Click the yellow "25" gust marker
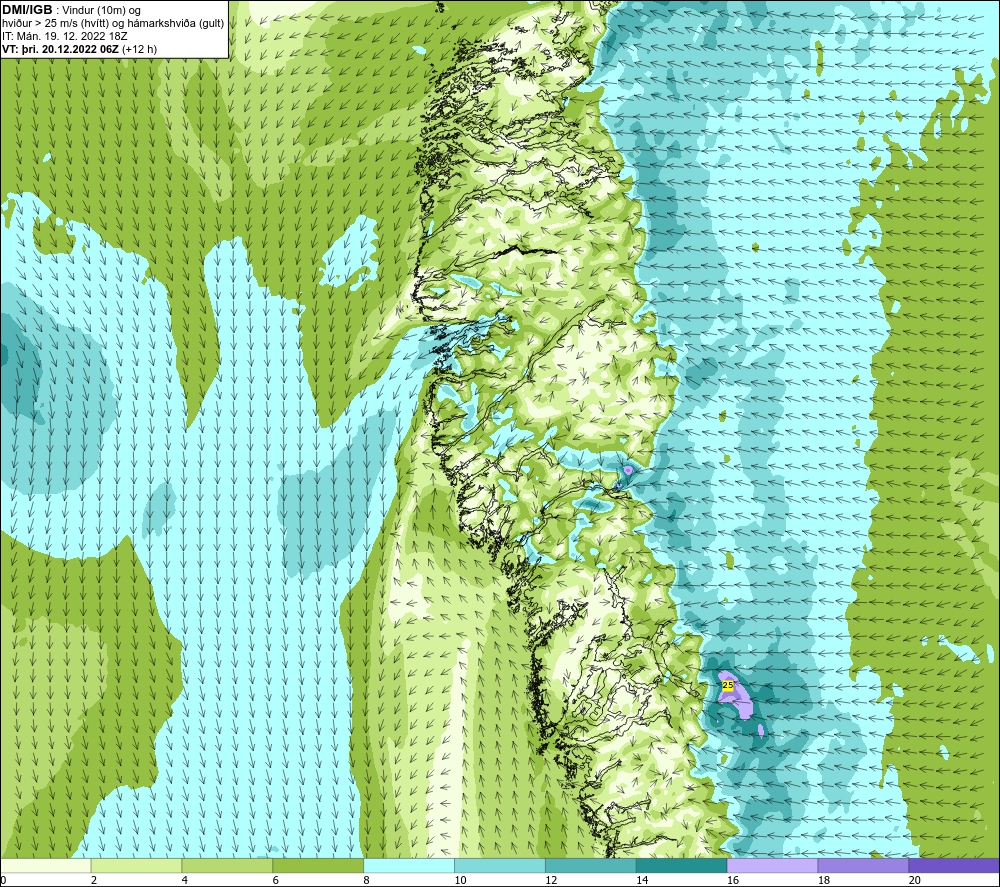Image resolution: width=1000 pixels, height=887 pixels. (728, 685)
